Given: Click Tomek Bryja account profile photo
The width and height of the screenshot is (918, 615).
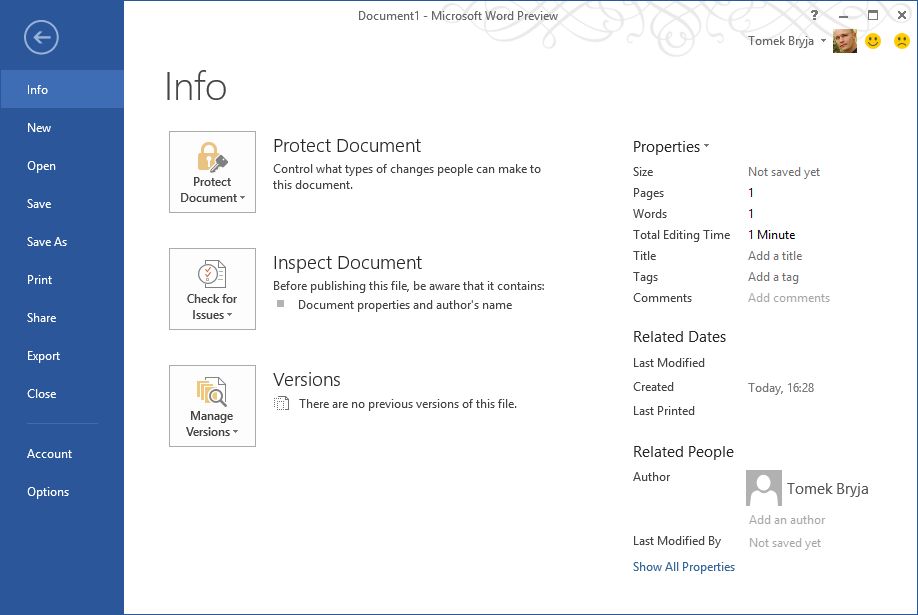Looking at the screenshot, I should 845,41.
